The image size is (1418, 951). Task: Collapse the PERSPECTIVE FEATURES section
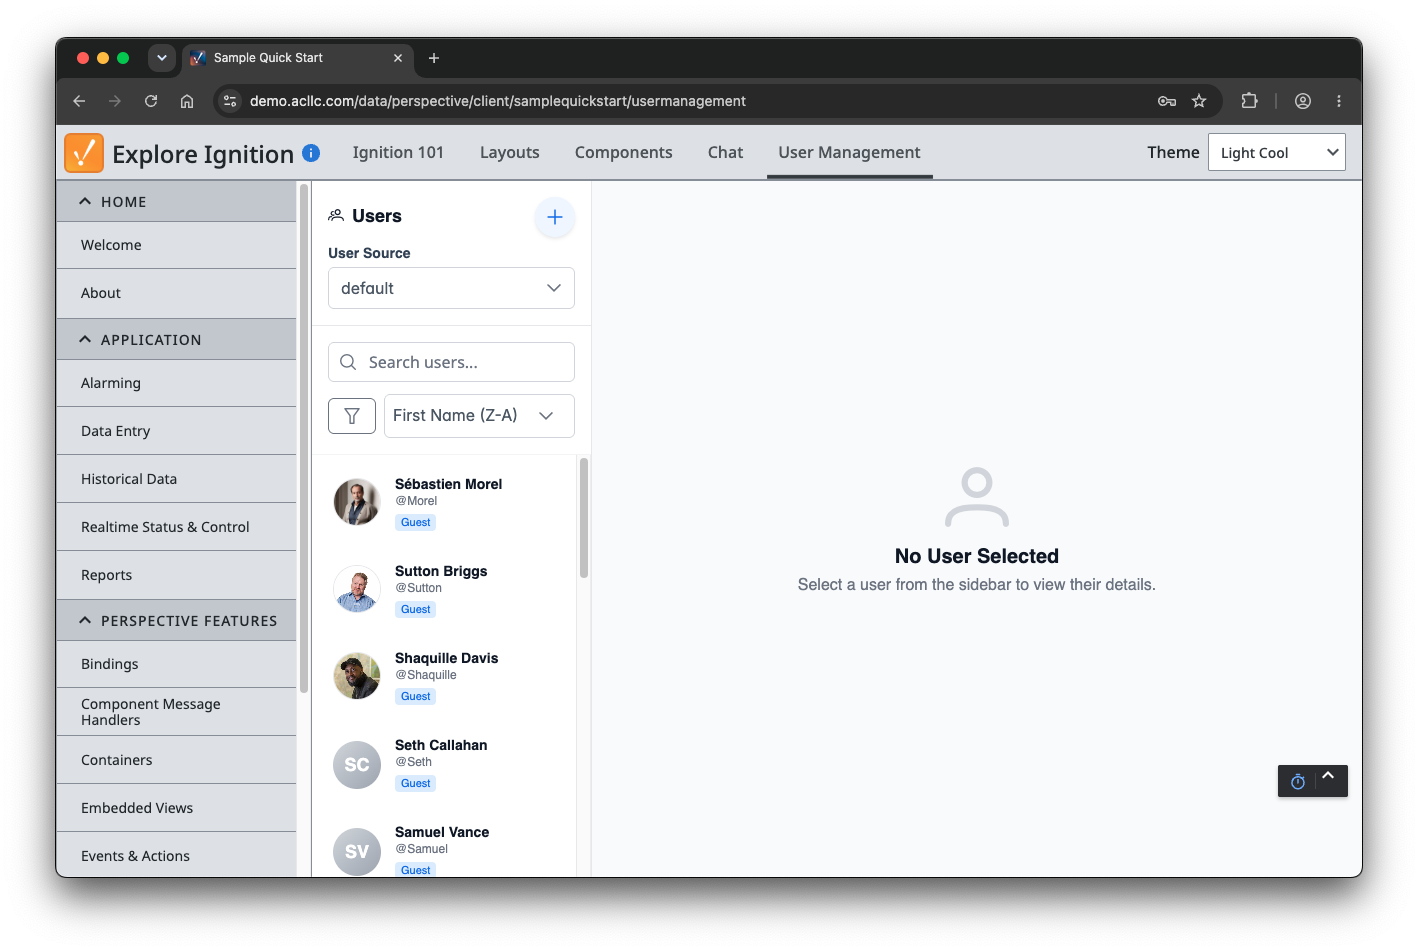pos(176,621)
